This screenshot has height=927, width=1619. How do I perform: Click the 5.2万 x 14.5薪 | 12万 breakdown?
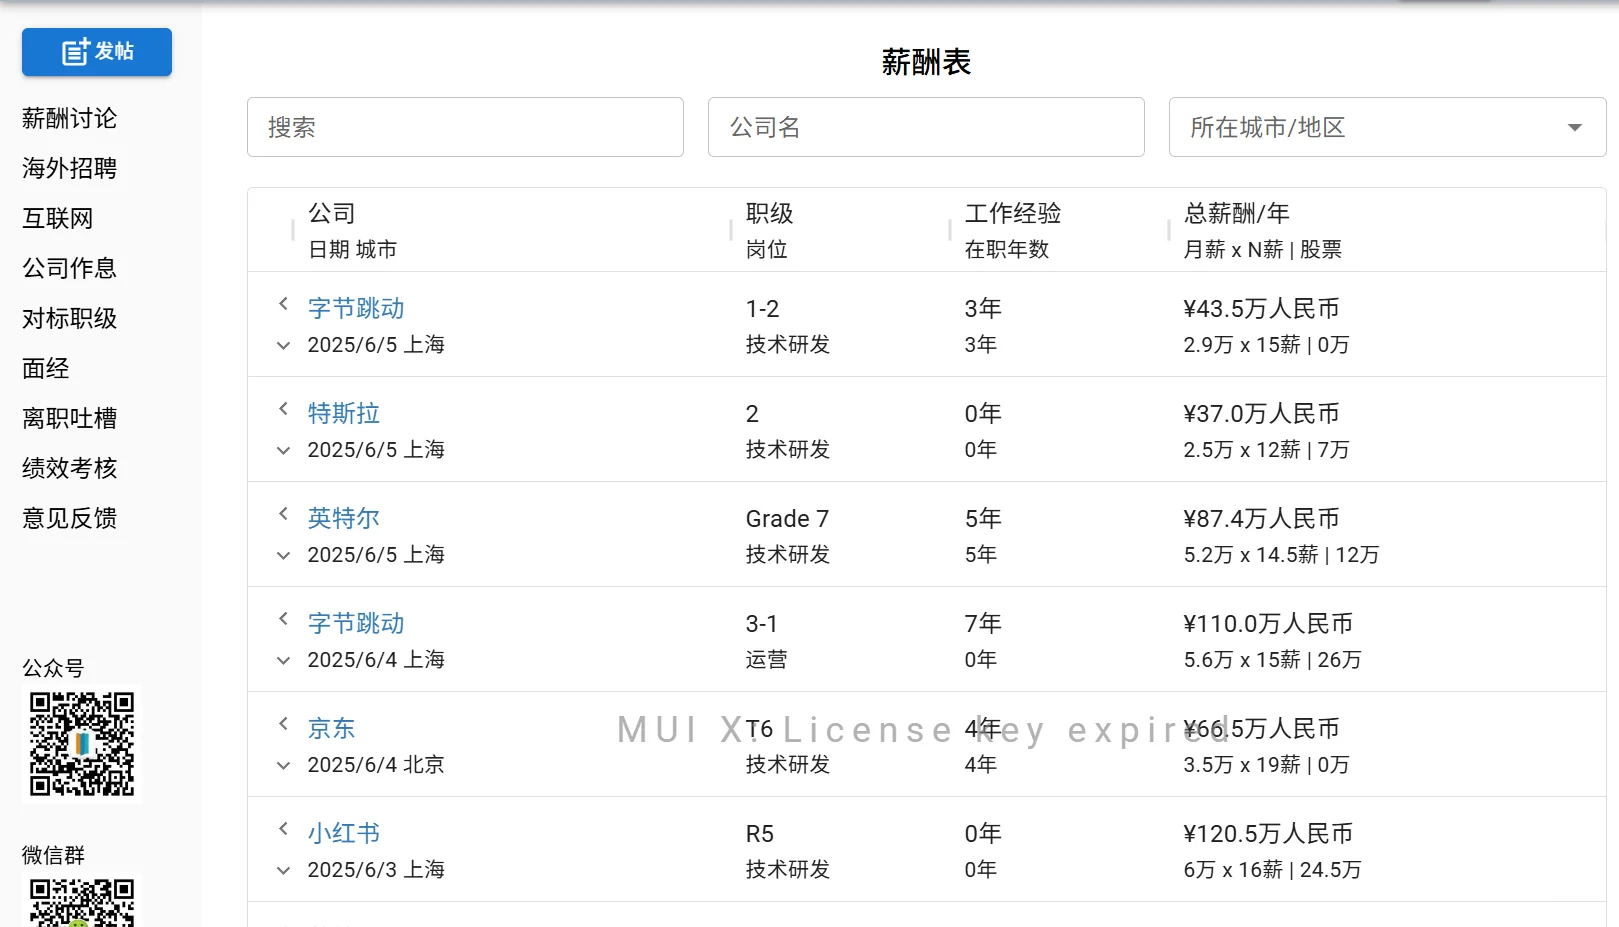(x=1282, y=554)
